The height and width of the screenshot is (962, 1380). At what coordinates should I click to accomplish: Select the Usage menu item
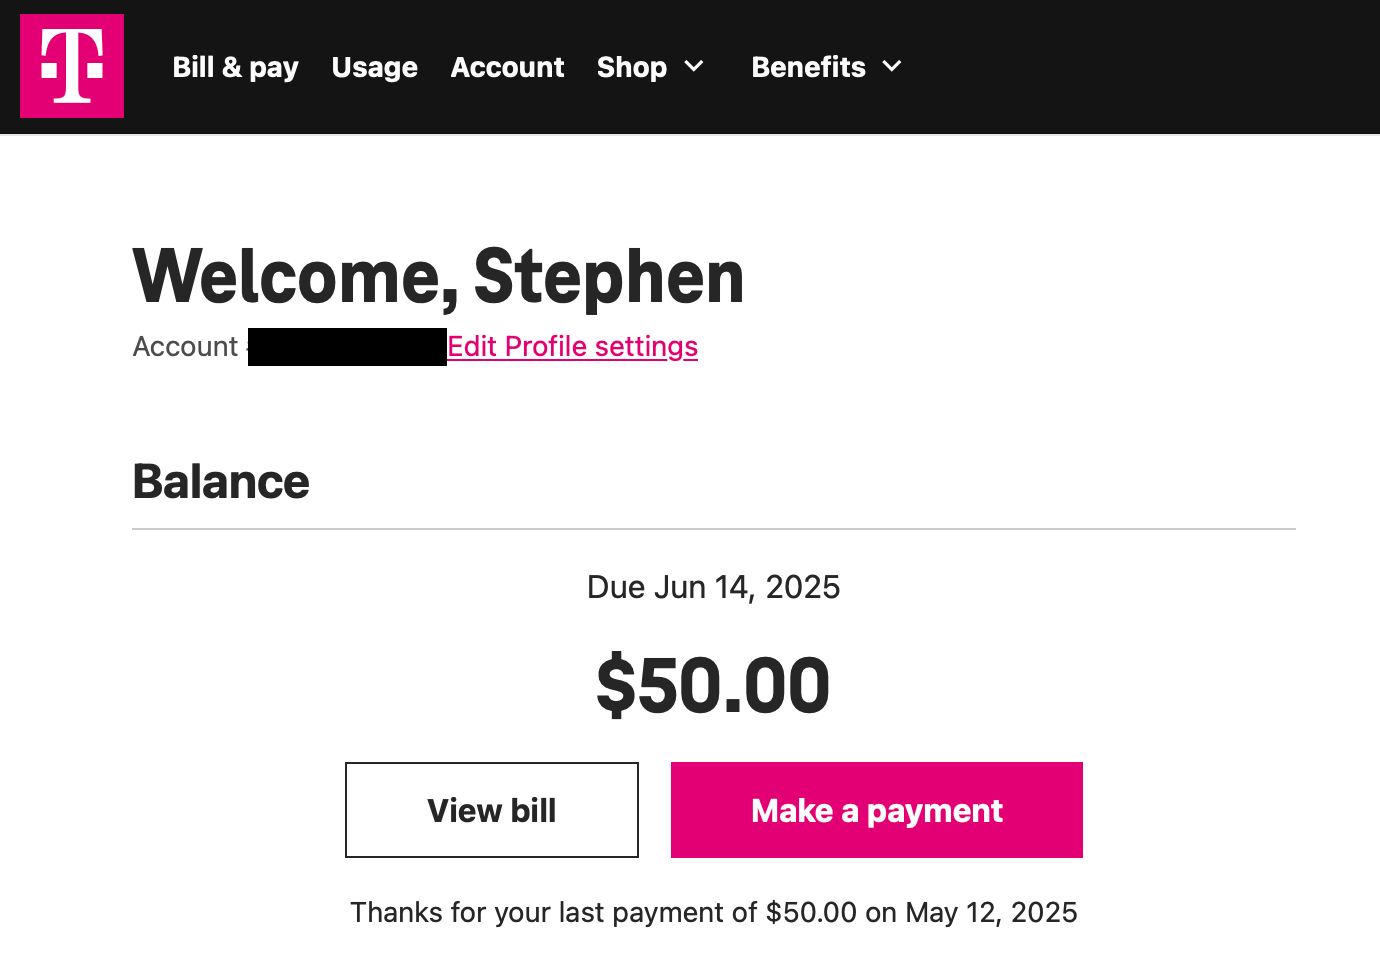coord(374,67)
